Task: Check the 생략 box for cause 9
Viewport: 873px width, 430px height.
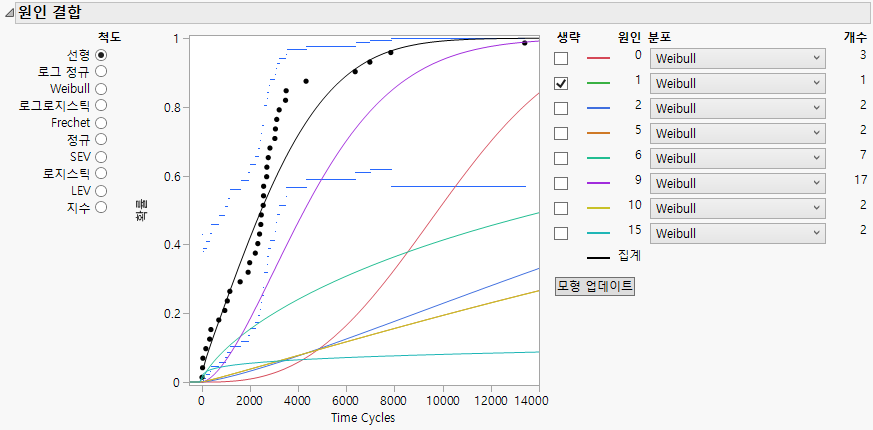Action: [x=561, y=183]
